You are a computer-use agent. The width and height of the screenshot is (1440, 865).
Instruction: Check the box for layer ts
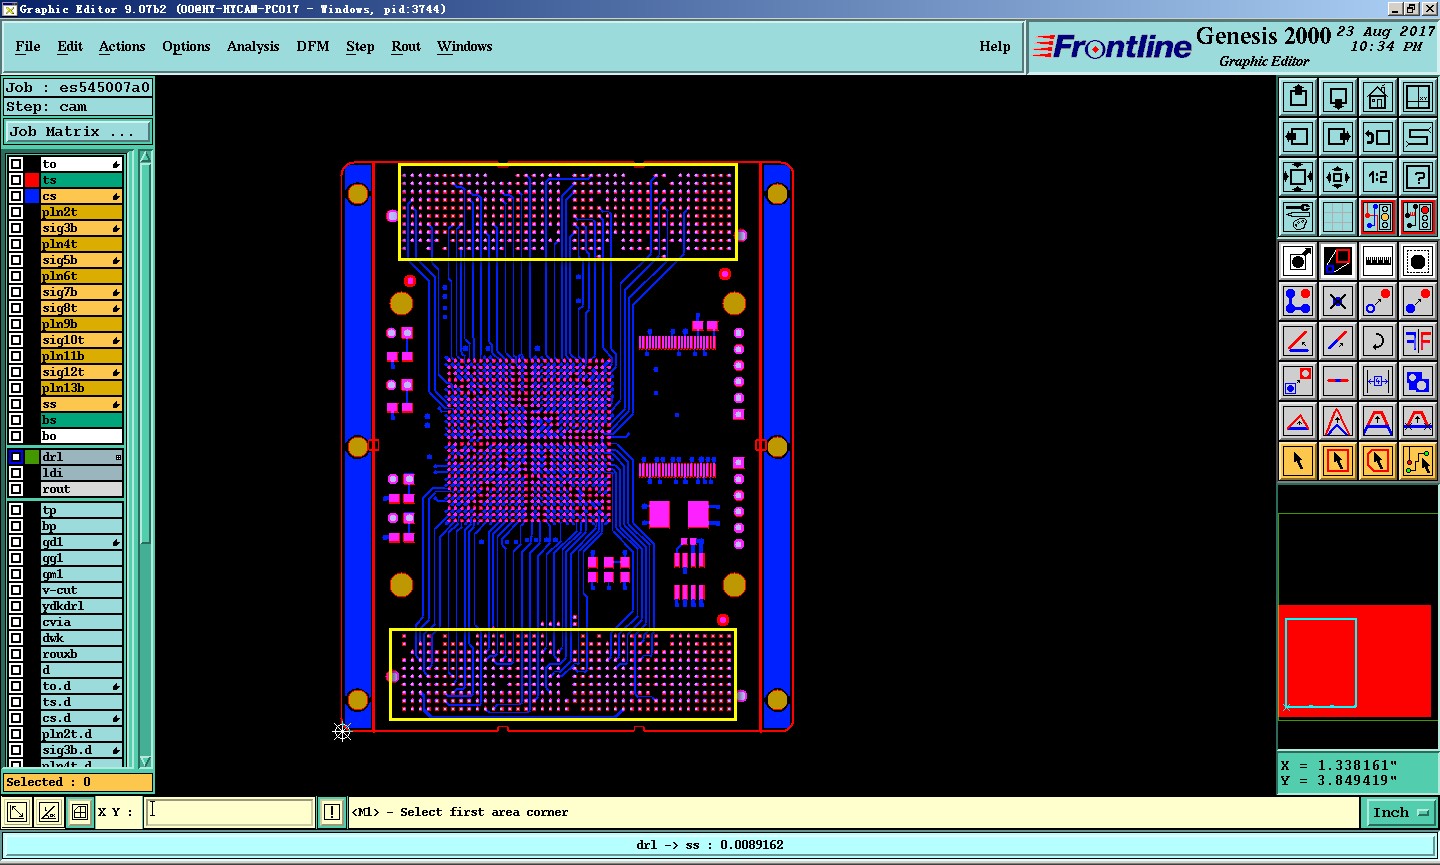(x=16, y=180)
